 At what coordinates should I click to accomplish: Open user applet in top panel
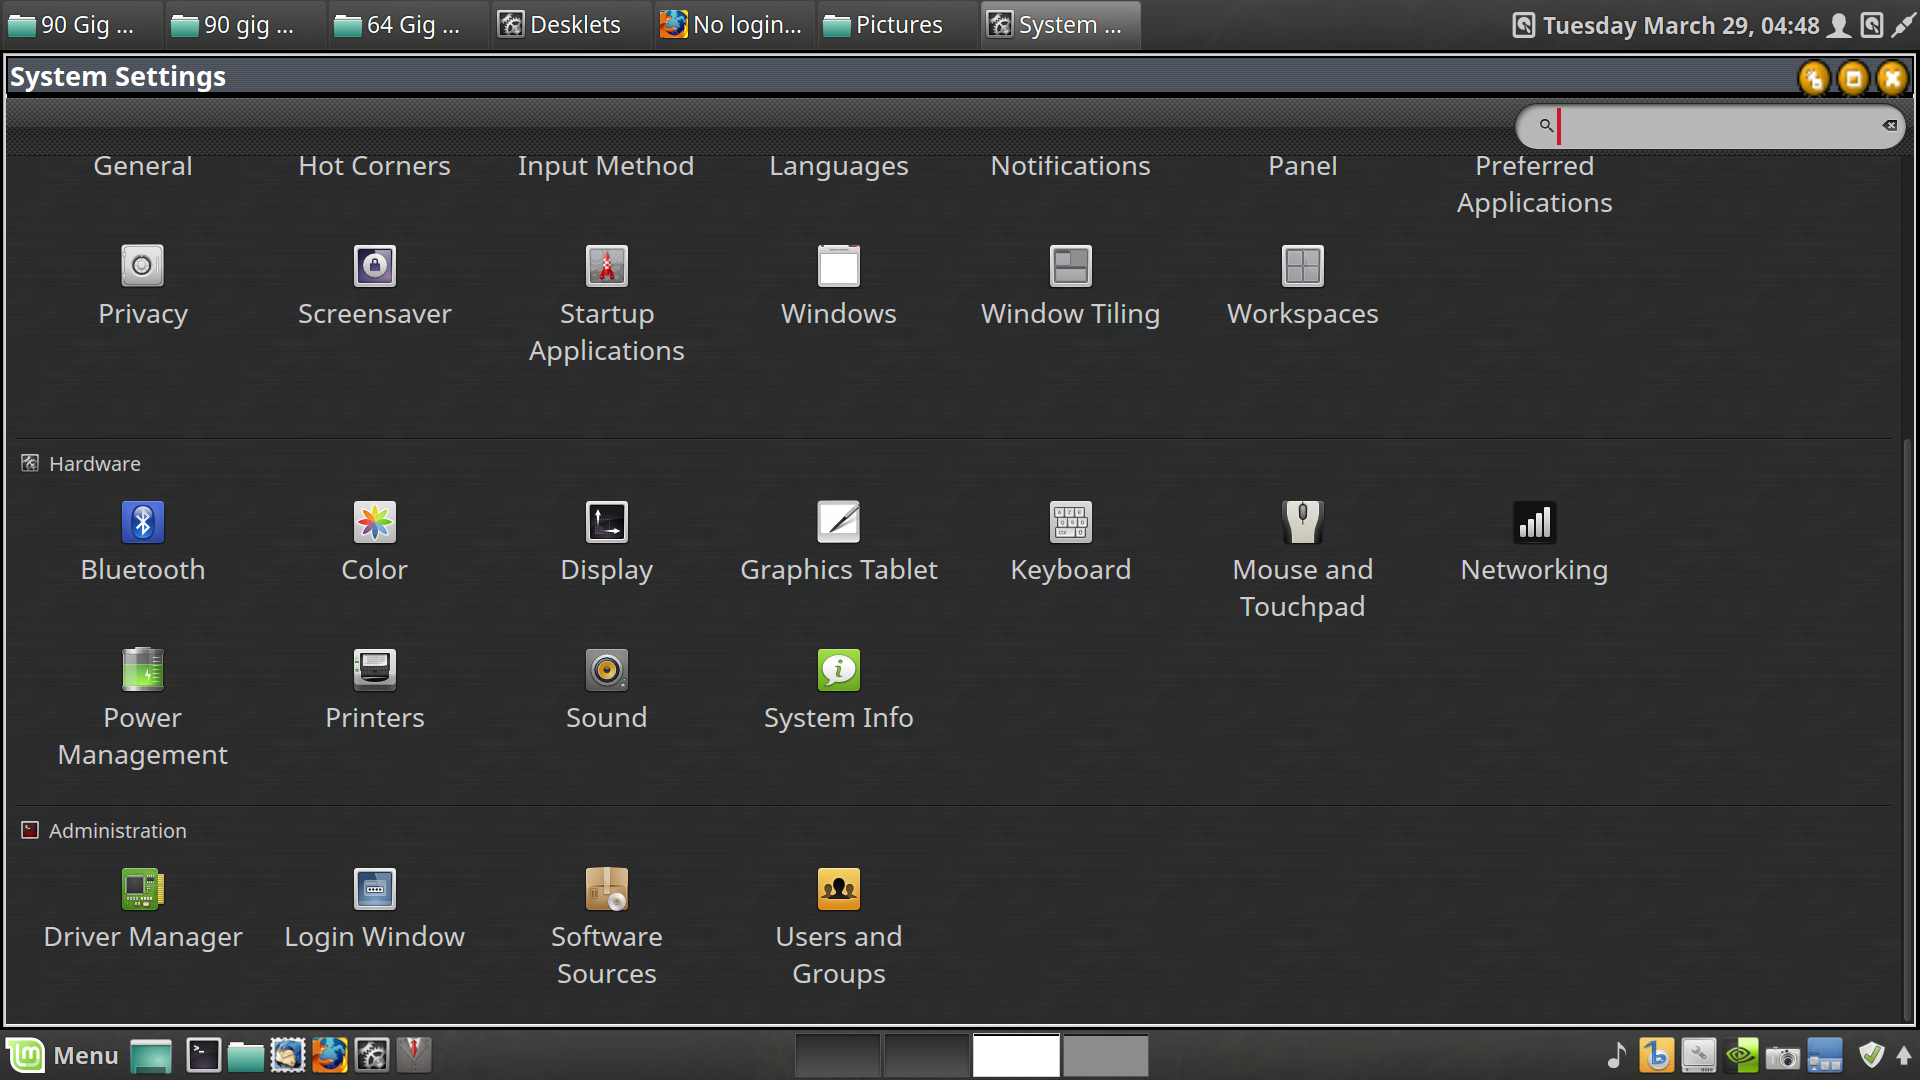[x=1838, y=25]
